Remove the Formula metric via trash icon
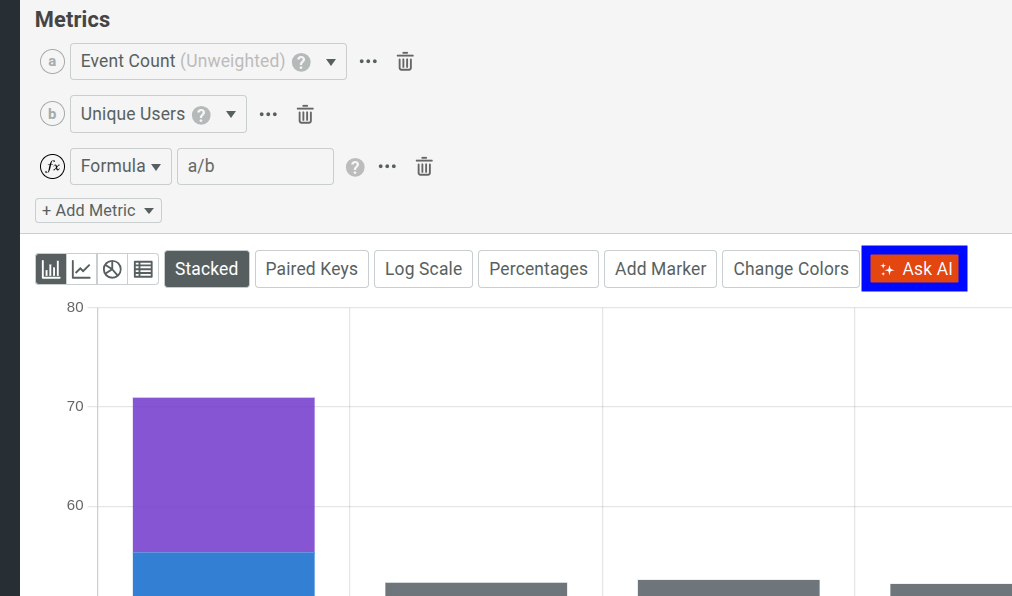Screen dimensions: 1012x596 tap(423, 166)
